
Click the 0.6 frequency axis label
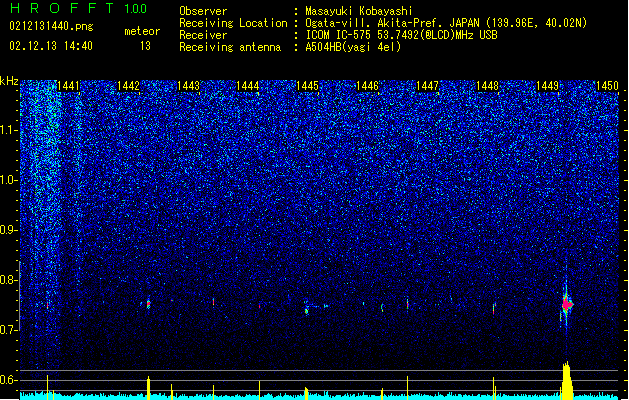(x=9, y=380)
